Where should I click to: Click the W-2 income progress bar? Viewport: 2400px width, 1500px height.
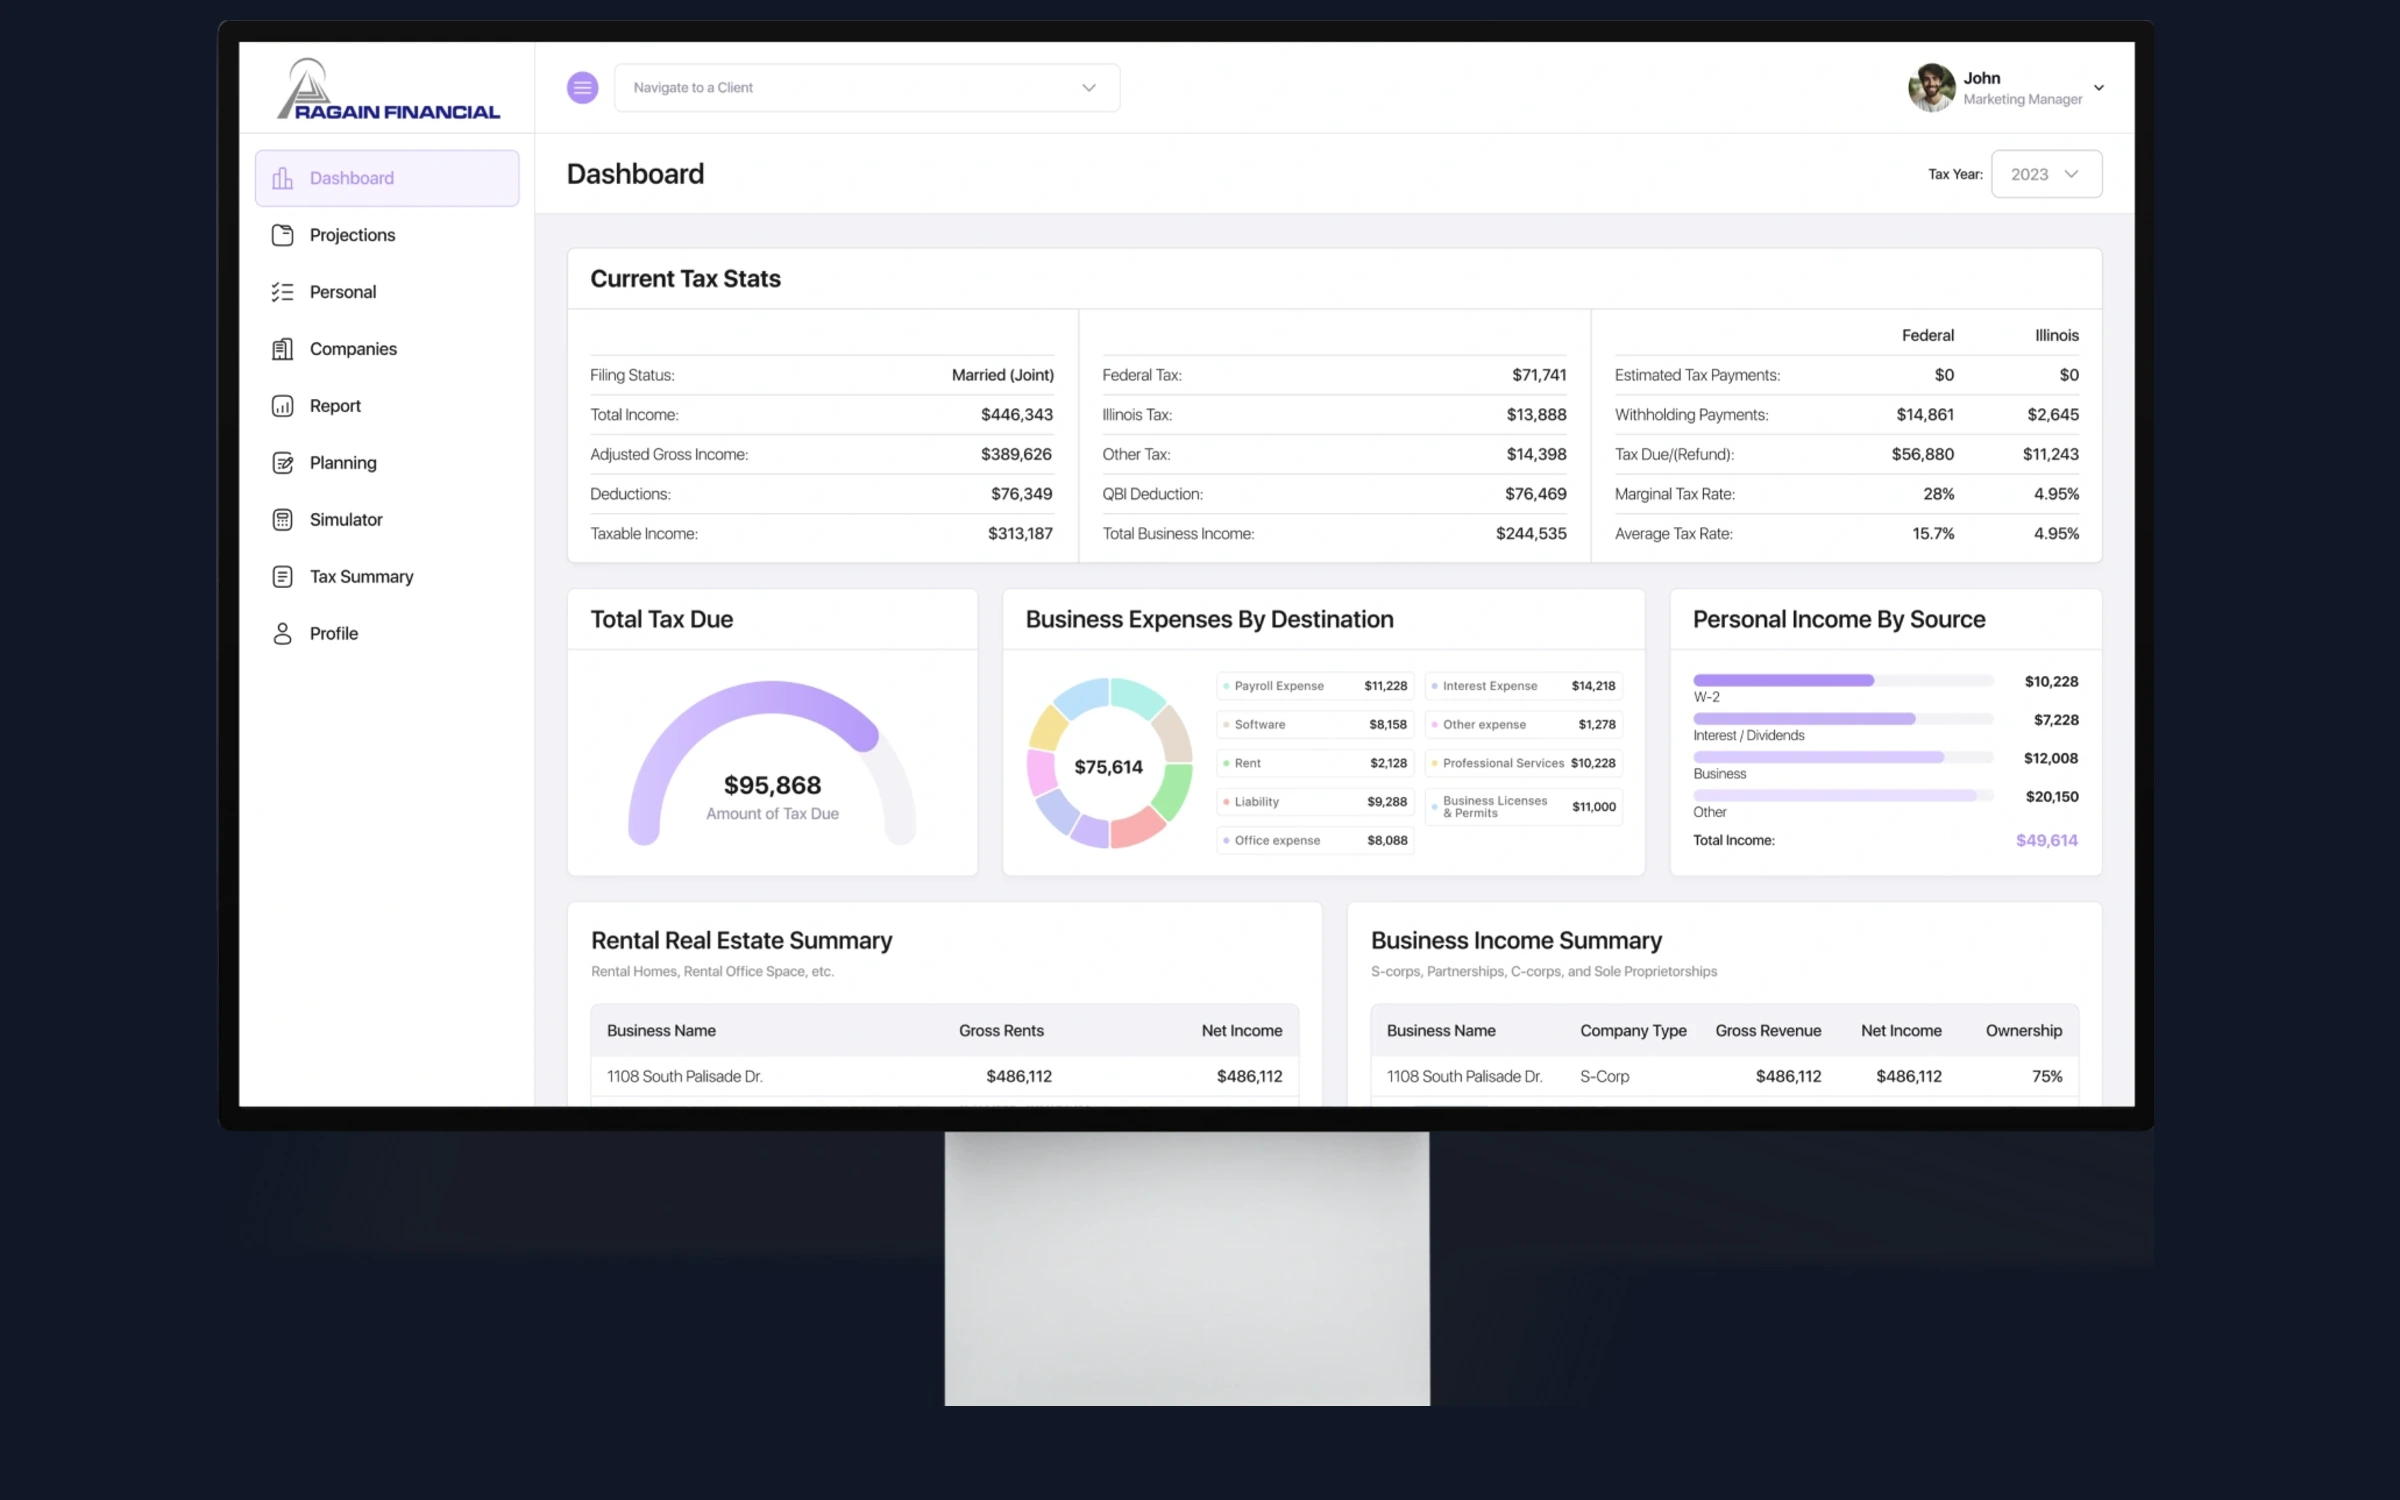tap(1843, 681)
